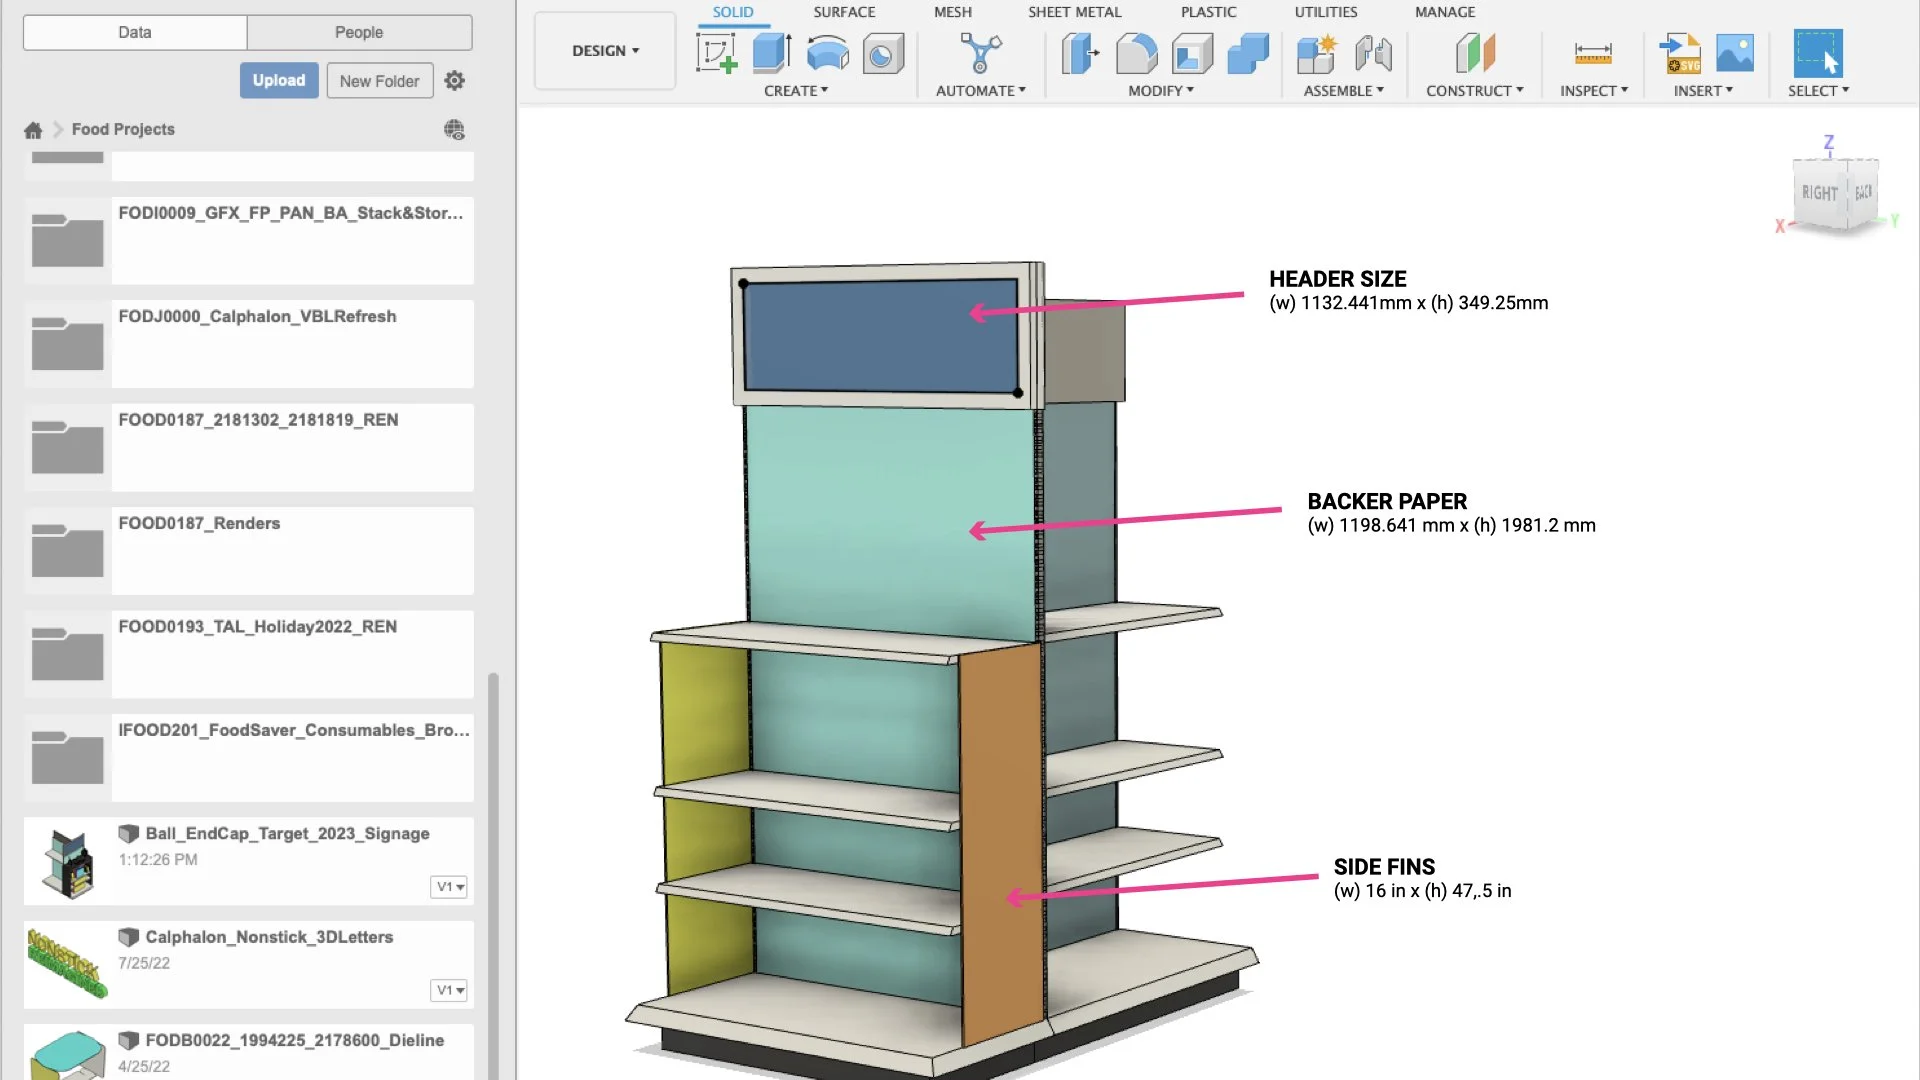Click the ViewCube RIGHT face
This screenshot has width=1920, height=1080.
1819,193
